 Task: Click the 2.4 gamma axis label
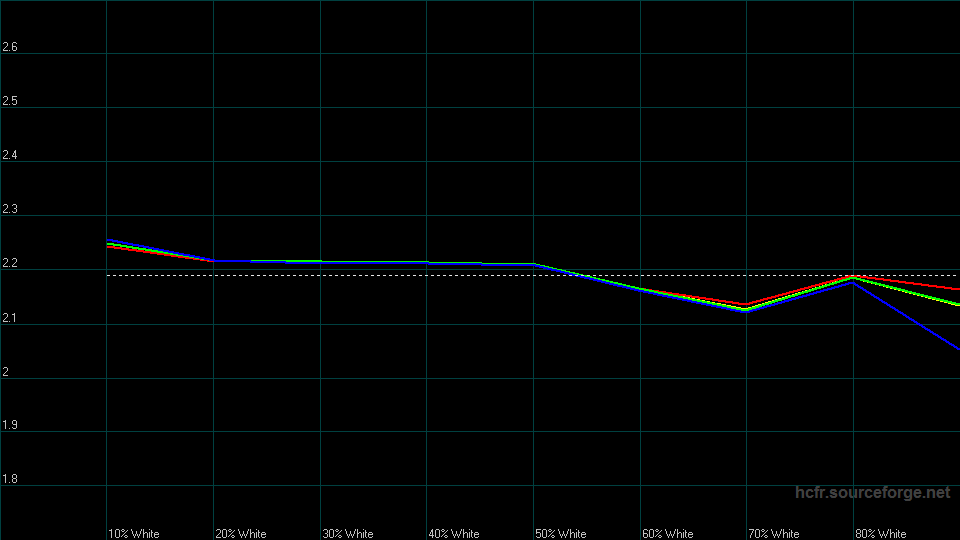pos(10,155)
